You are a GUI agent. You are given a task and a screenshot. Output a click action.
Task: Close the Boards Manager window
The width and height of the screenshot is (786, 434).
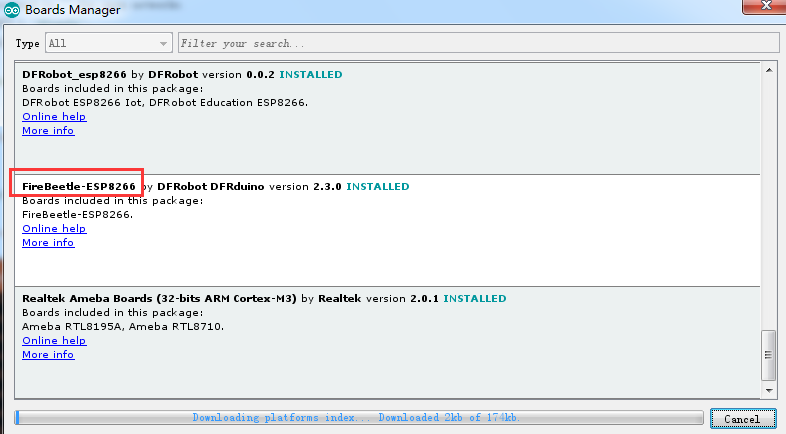[765, 6]
